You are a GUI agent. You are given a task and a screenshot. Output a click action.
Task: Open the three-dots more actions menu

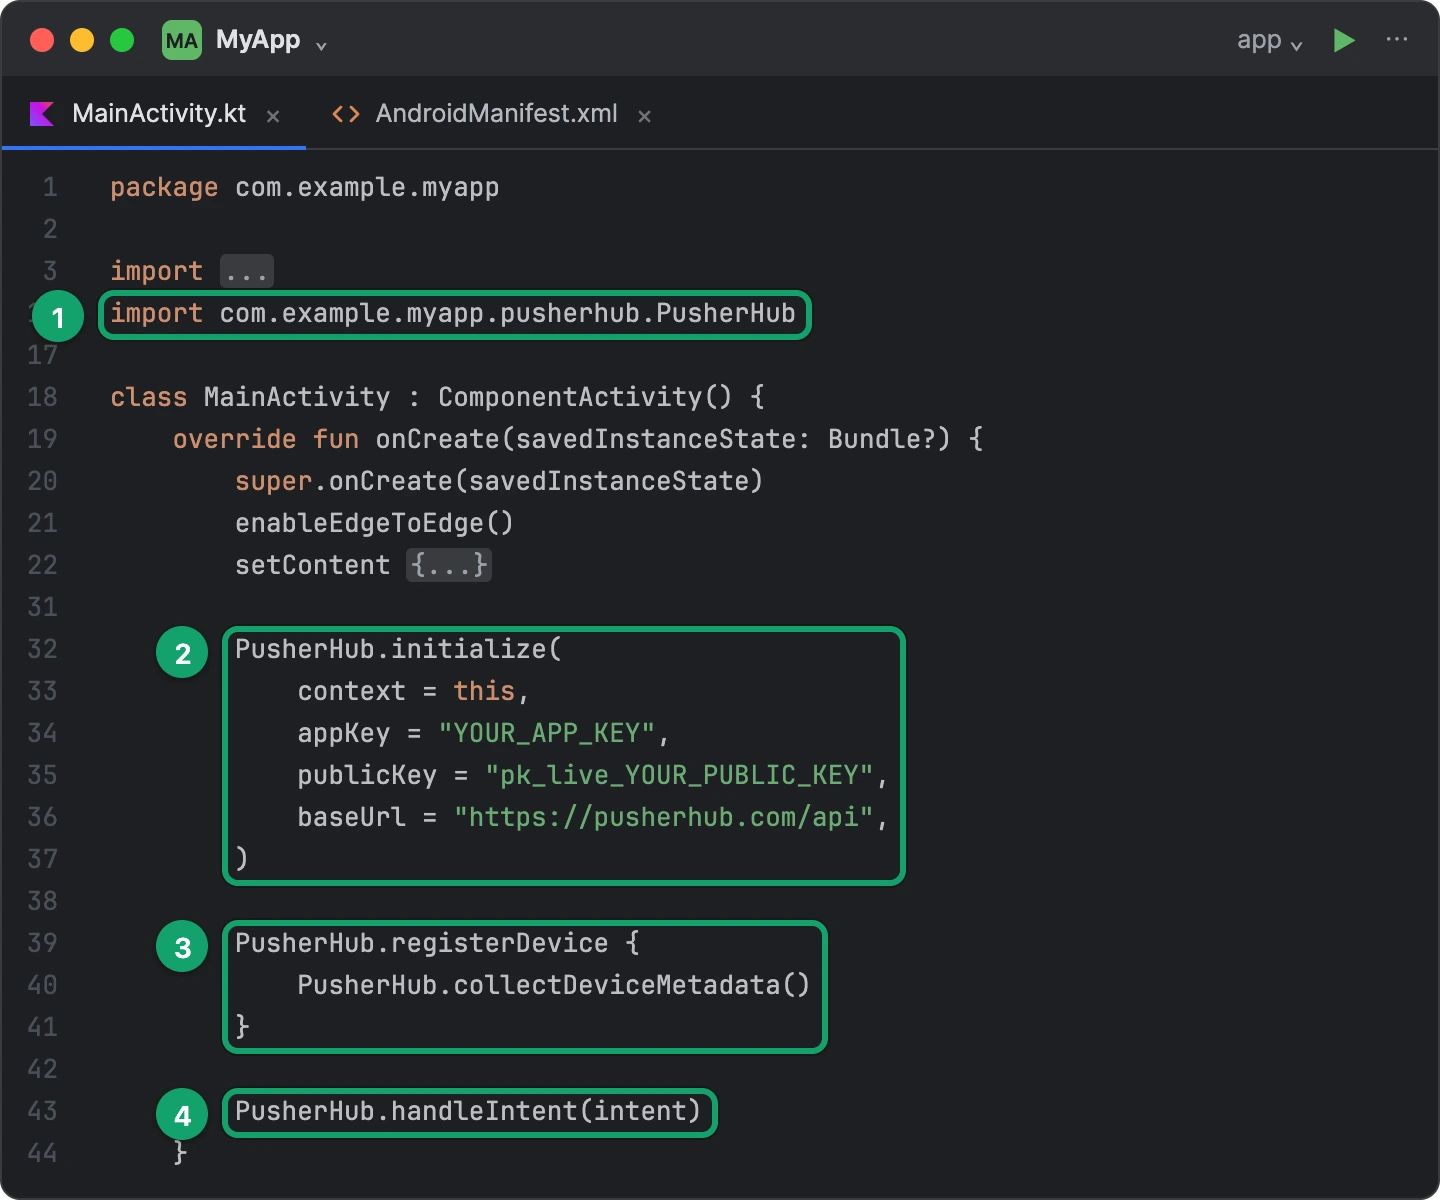point(1397,39)
